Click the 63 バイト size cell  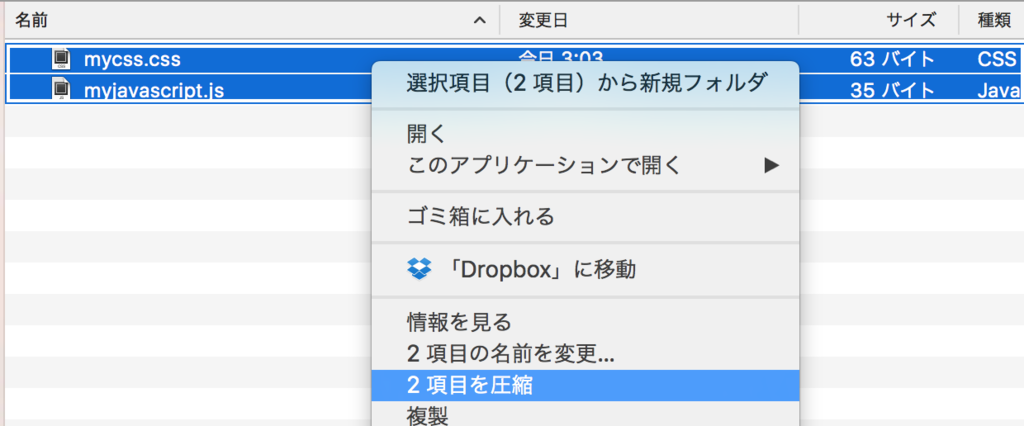pyautogui.click(x=892, y=60)
